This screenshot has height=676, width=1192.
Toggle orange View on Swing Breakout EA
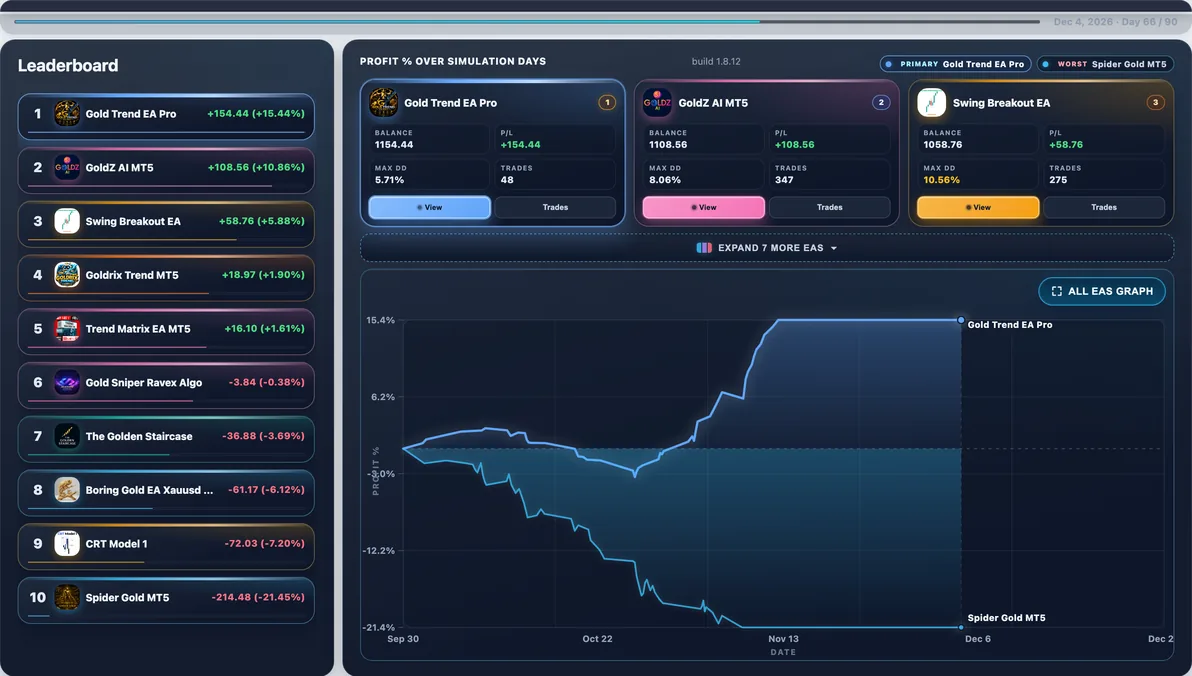[x=978, y=207]
